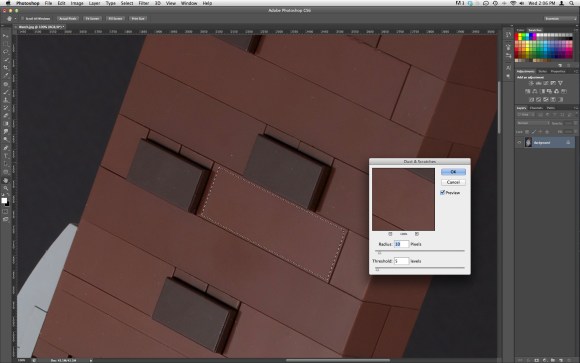Open the Filter menu
The height and width of the screenshot is (363, 580).
pos(144,3)
